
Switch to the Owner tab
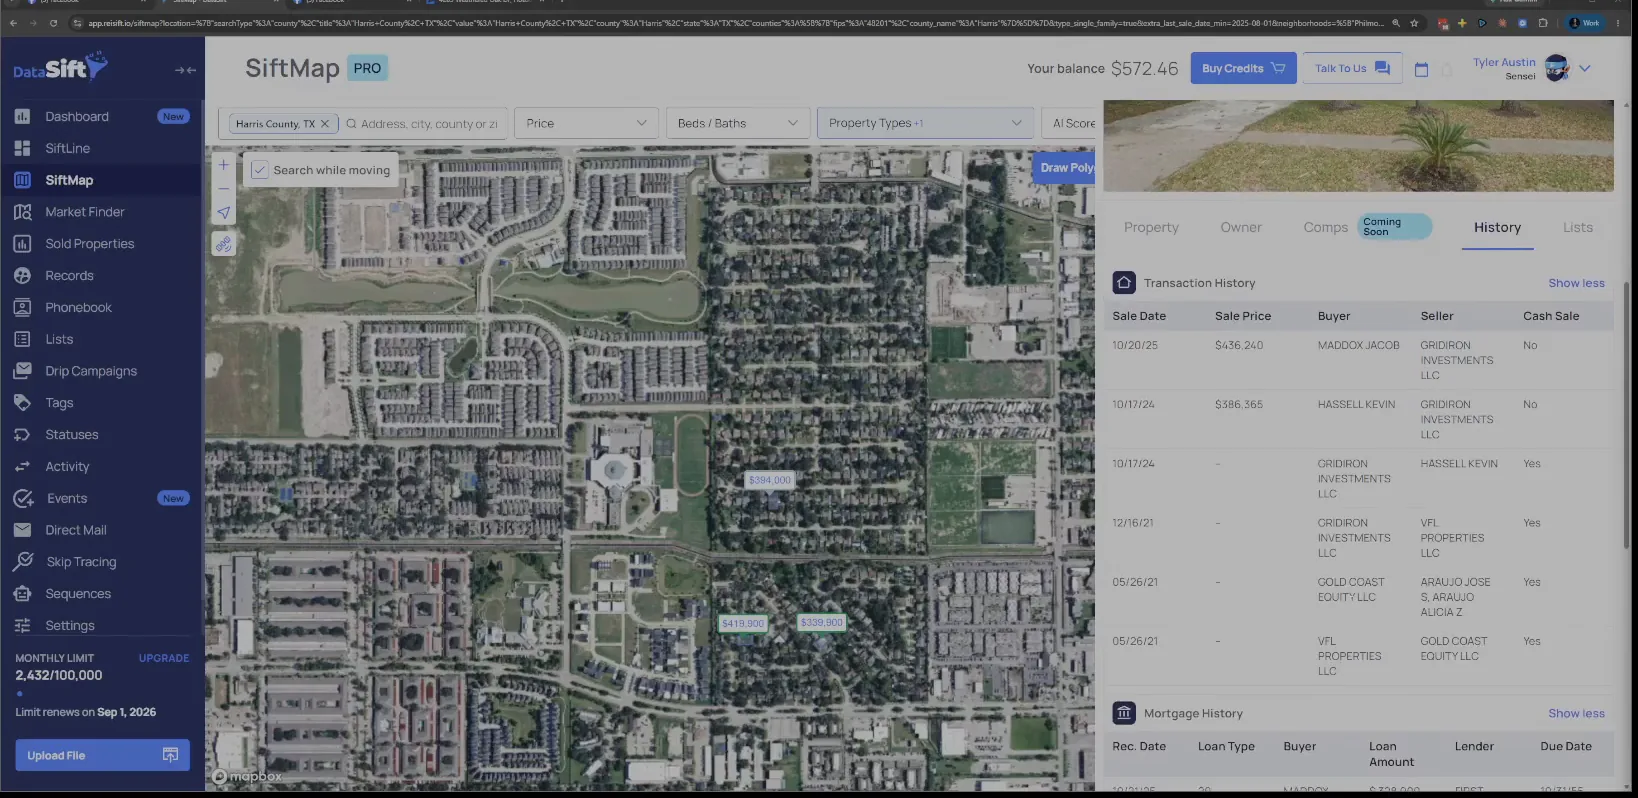click(x=1241, y=228)
